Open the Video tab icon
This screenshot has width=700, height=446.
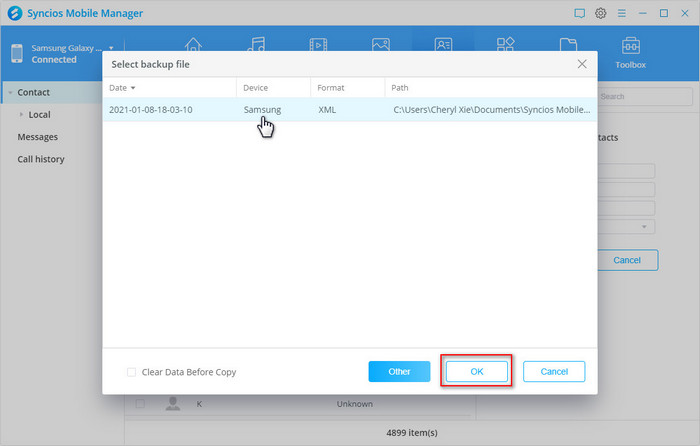pyautogui.click(x=318, y=44)
